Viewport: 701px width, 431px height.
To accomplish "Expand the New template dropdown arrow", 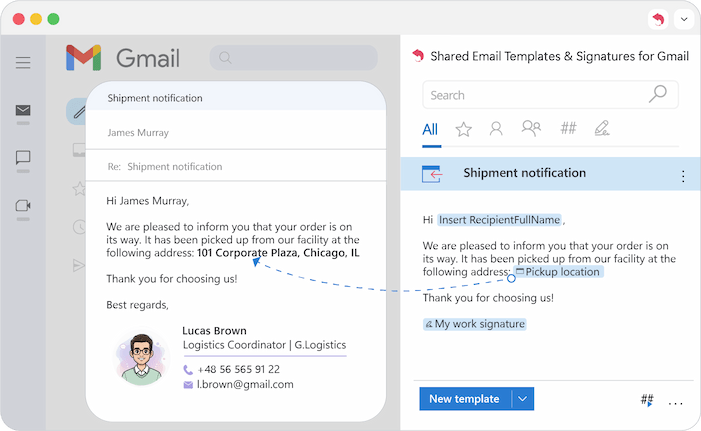I will pos(523,399).
